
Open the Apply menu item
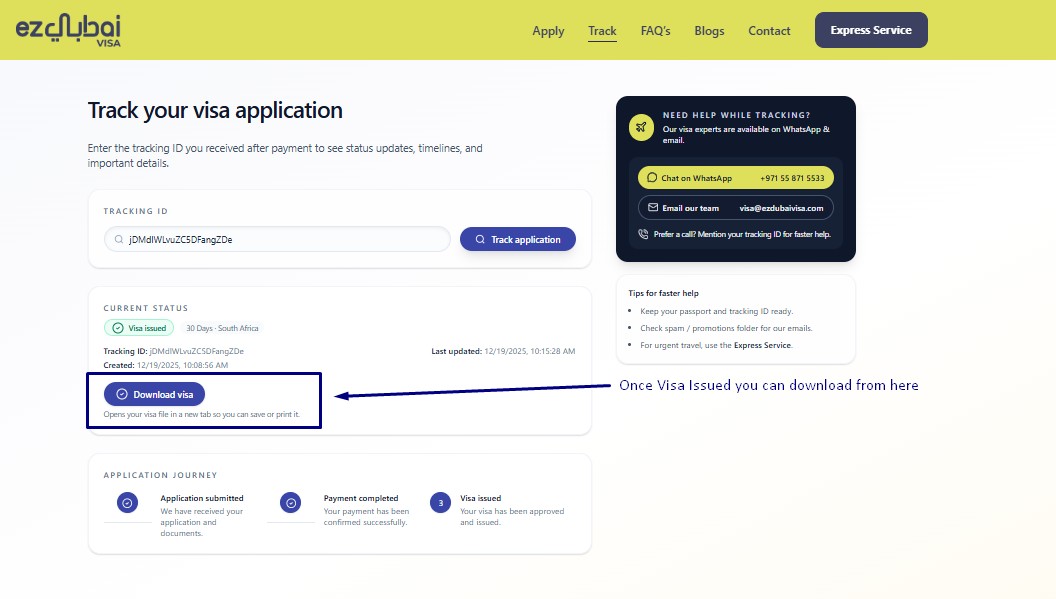click(548, 31)
